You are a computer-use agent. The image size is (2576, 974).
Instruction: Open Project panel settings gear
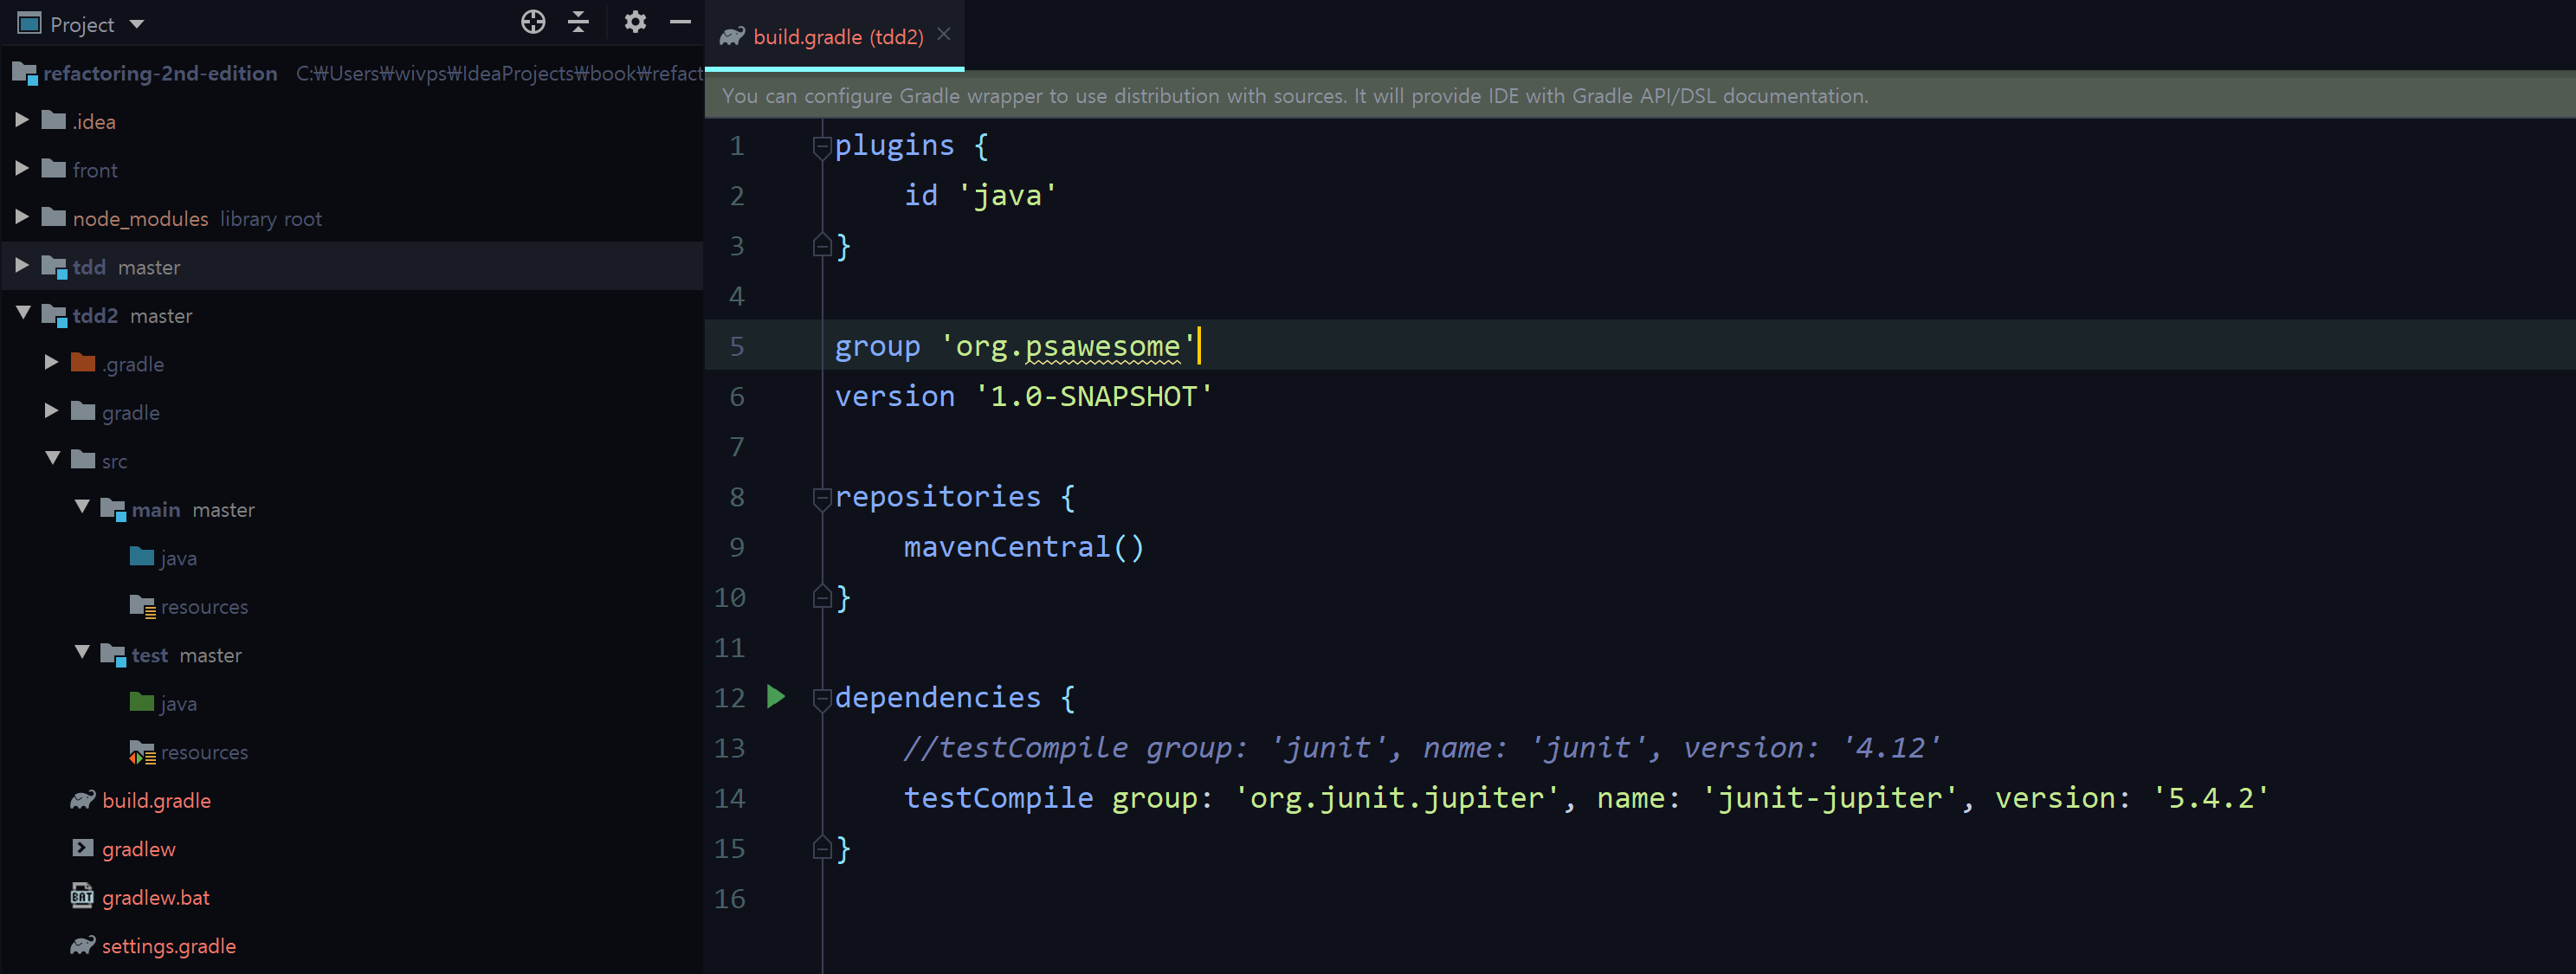pyautogui.click(x=635, y=22)
